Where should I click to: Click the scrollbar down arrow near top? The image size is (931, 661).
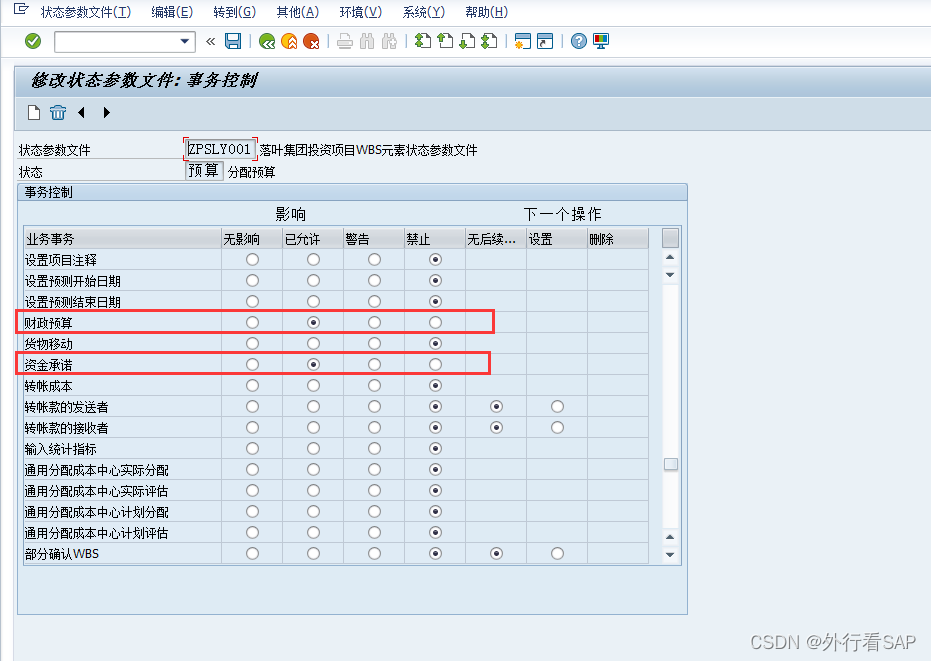[x=670, y=274]
